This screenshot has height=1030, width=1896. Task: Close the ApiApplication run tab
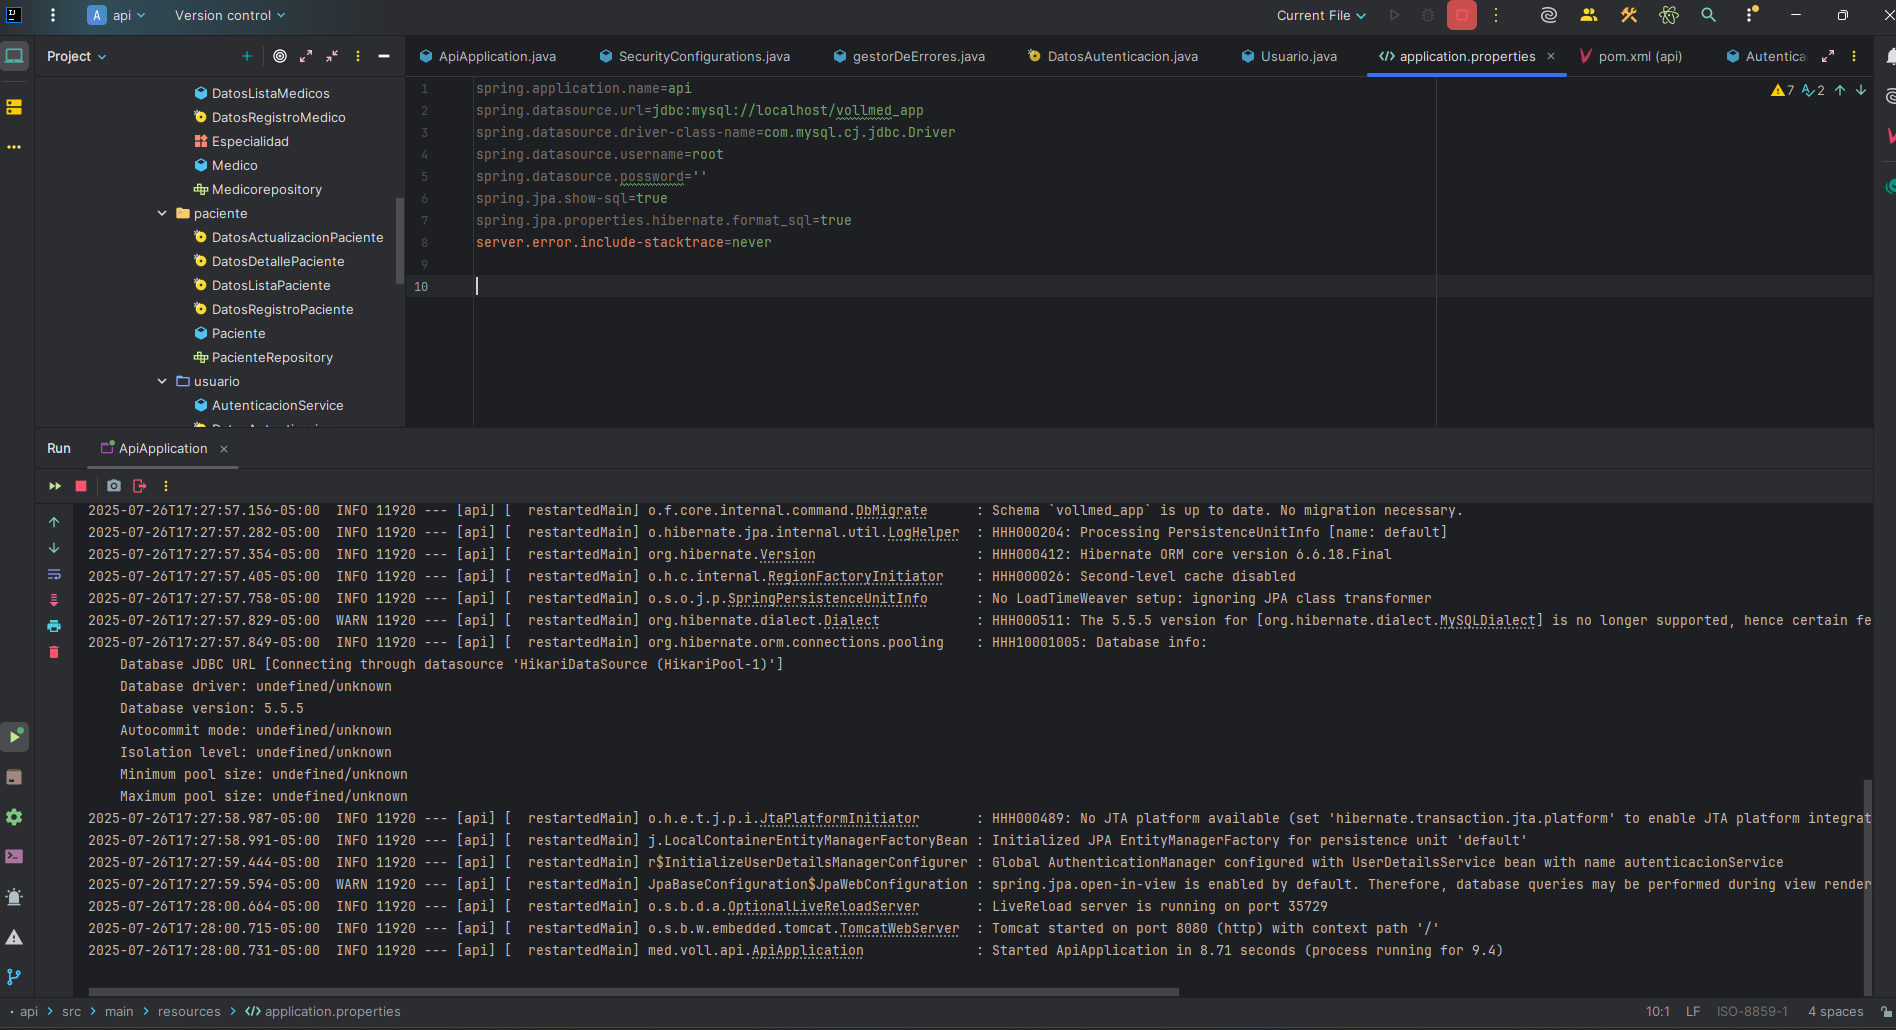pos(224,449)
